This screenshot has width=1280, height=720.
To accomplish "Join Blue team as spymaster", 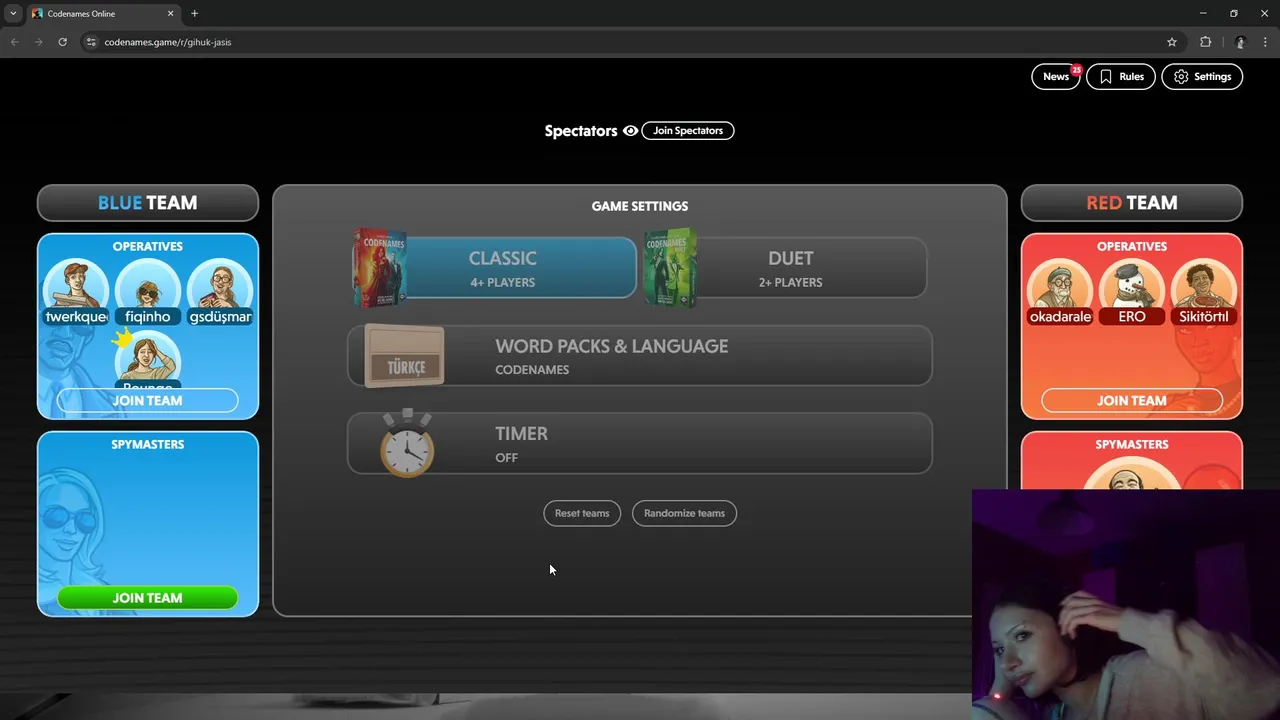I will pyautogui.click(x=148, y=598).
